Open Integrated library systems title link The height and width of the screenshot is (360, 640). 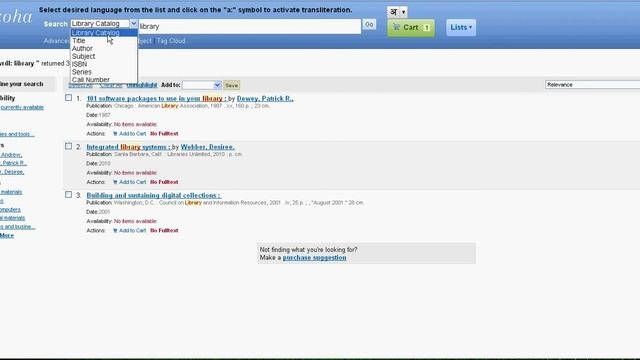click(129, 147)
